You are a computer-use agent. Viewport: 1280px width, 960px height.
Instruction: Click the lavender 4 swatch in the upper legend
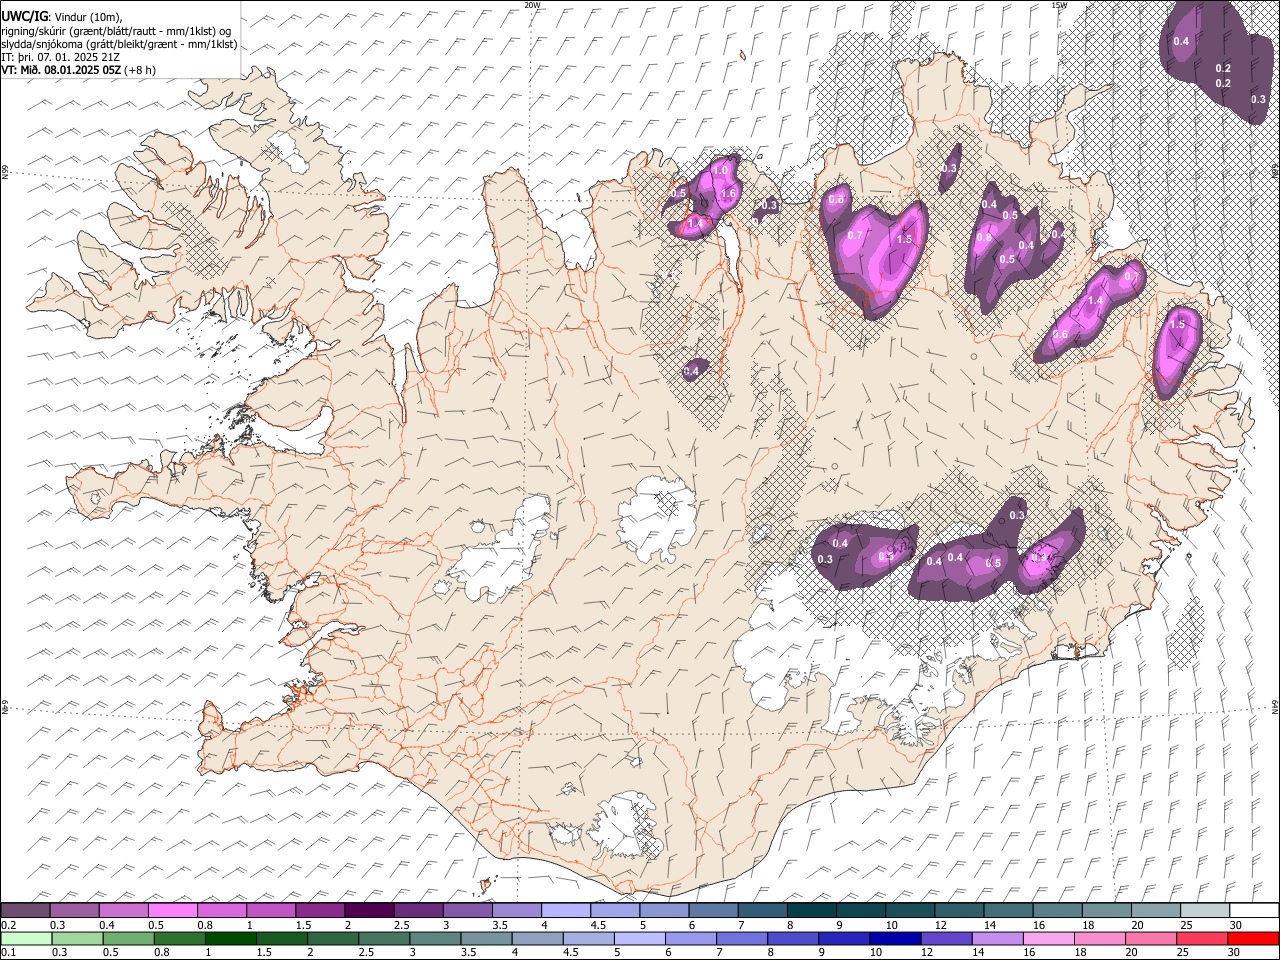point(566,910)
